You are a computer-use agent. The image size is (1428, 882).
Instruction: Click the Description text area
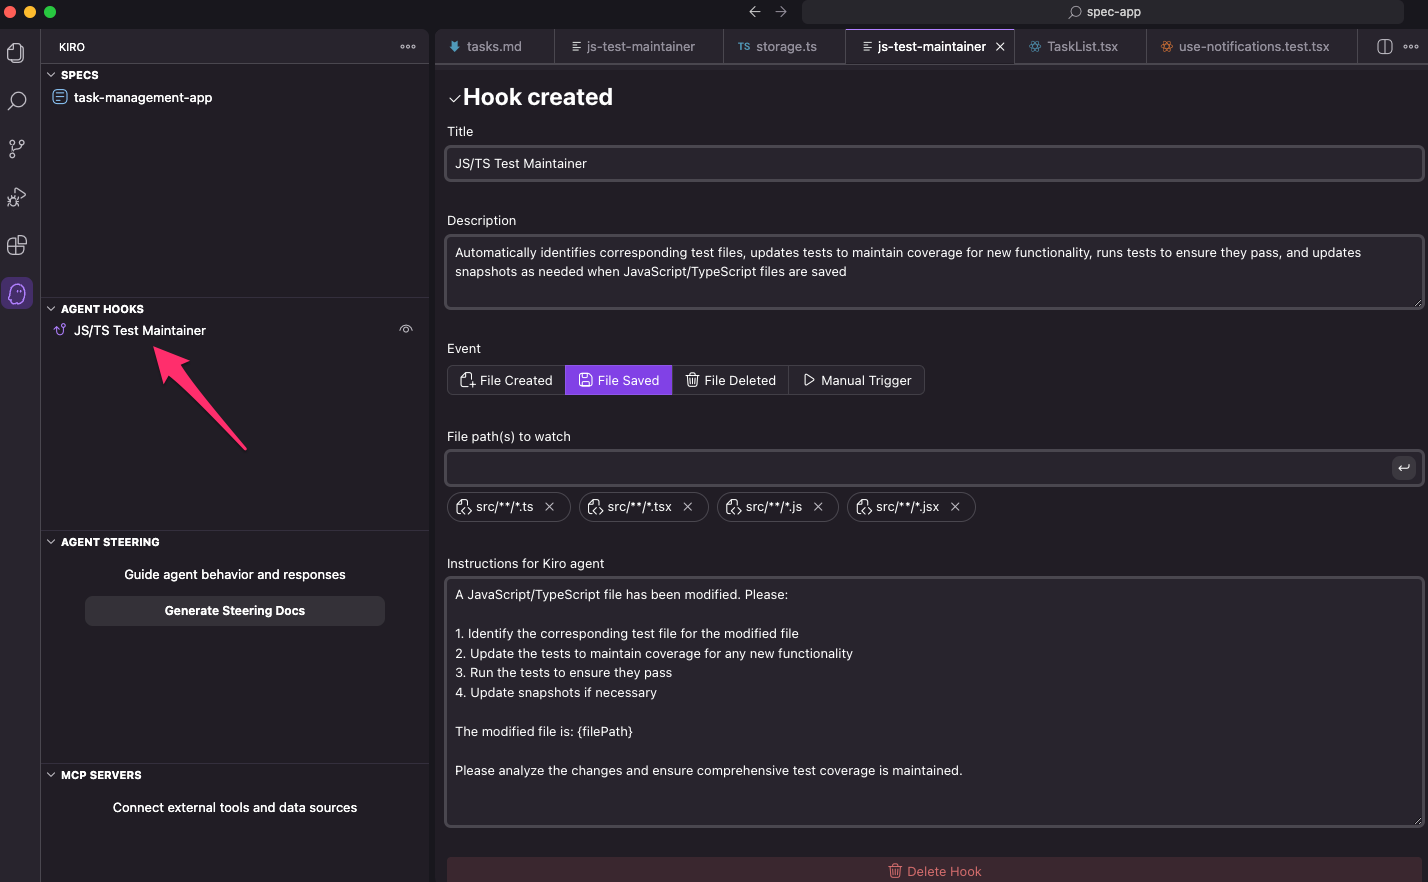coord(934,272)
